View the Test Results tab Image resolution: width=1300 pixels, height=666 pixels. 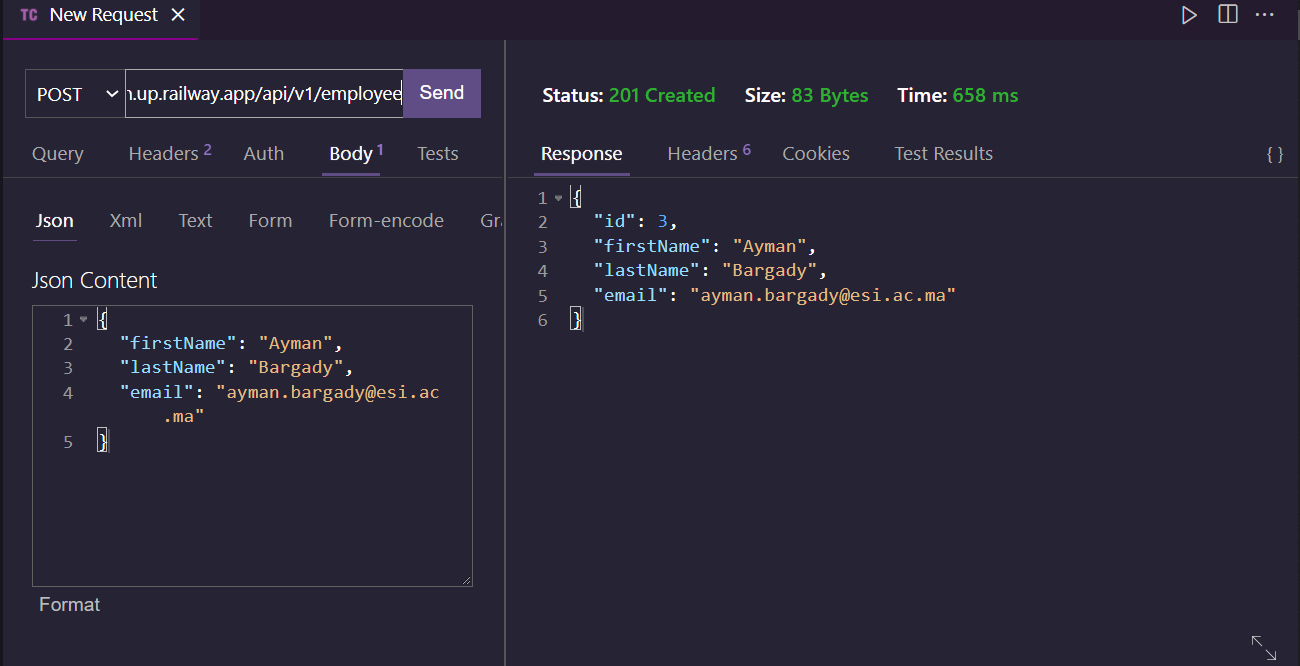pyautogui.click(x=943, y=153)
